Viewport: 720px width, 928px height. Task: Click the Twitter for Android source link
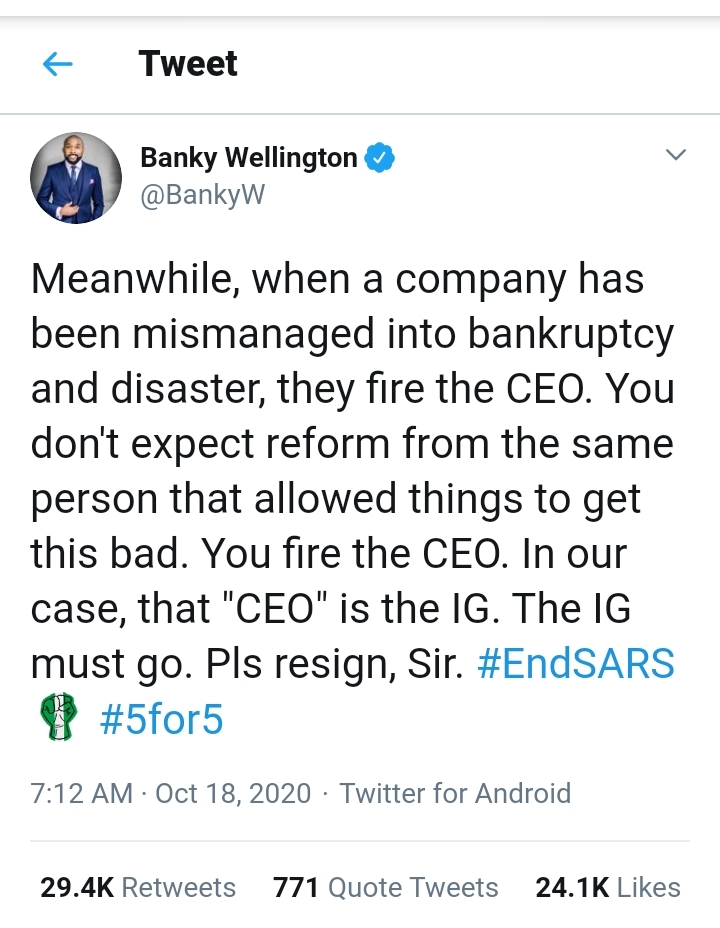tap(455, 794)
